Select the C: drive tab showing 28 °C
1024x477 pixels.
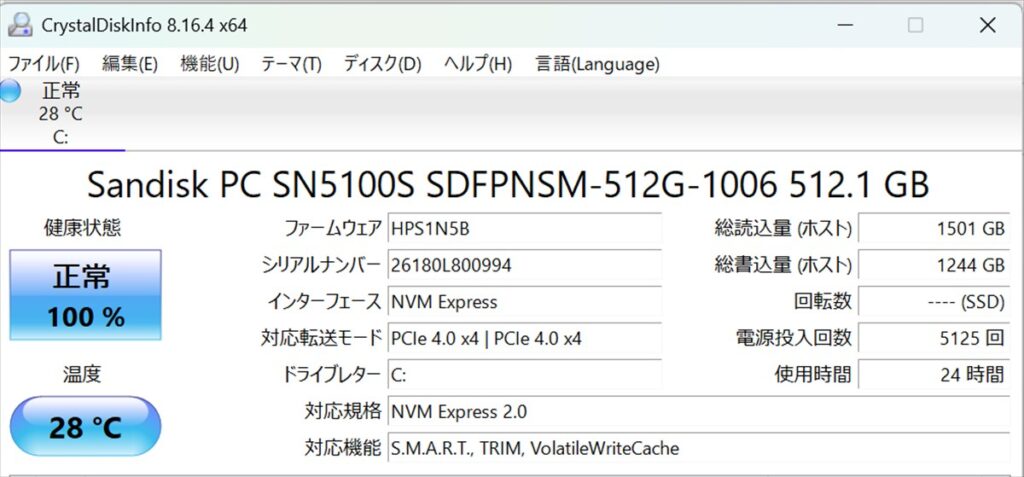pyautogui.click(x=61, y=113)
